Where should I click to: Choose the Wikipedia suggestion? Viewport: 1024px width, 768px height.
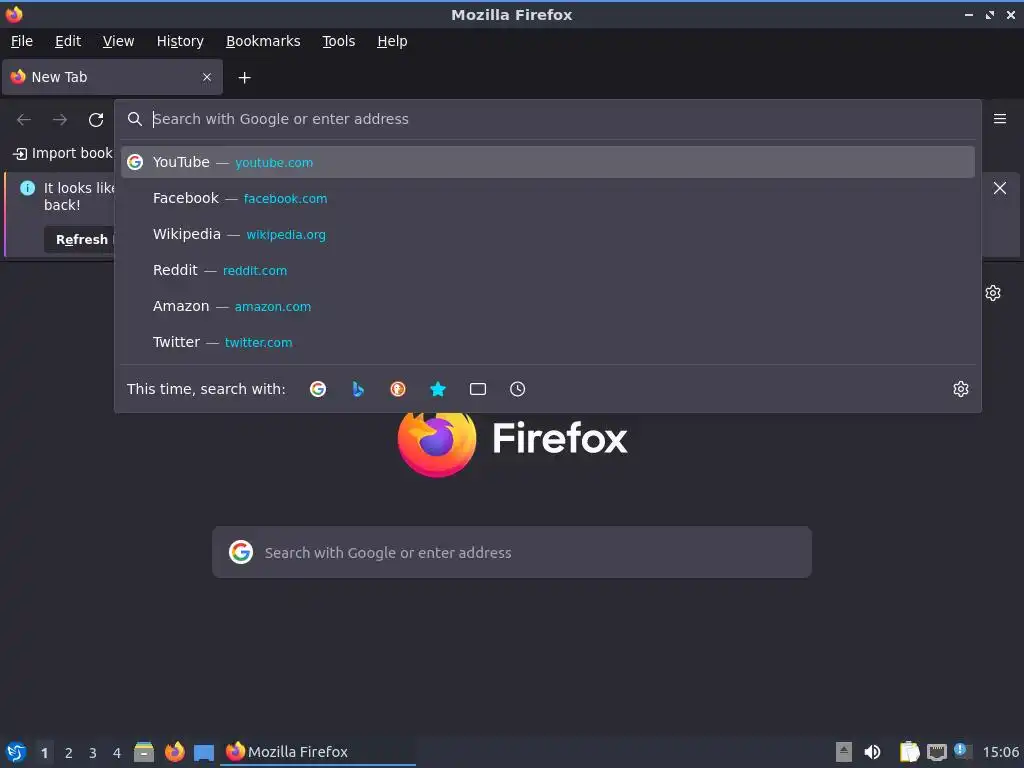[x=547, y=234]
